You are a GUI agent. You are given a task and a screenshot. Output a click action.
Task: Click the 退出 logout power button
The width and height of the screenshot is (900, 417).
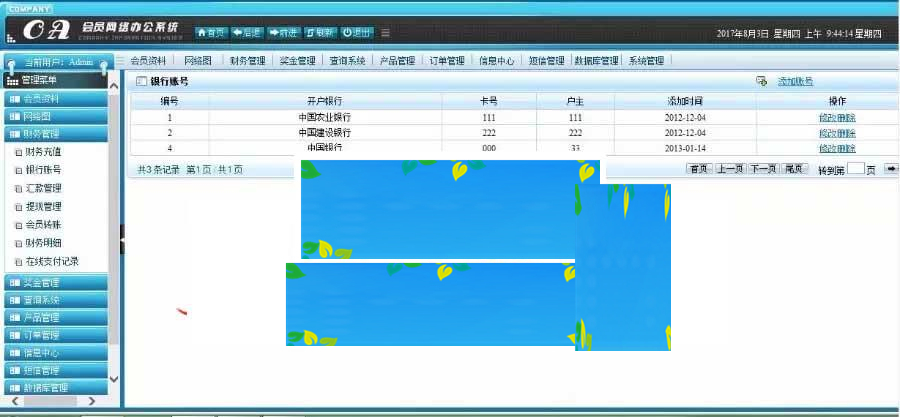pyautogui.click(x=358, y=32)
